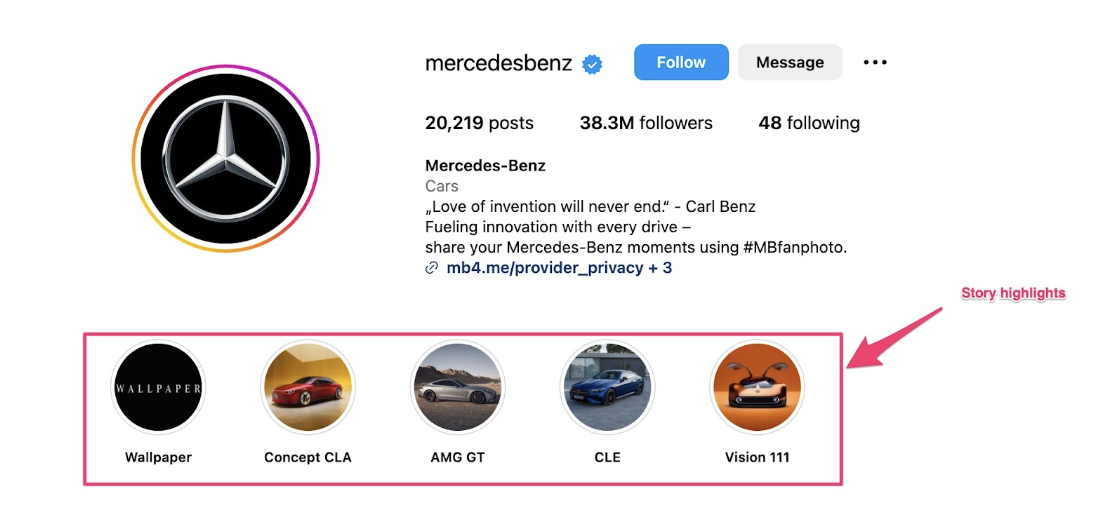Open the 38.3M followers list
The image size is (1108, 528).
coord(646,123)
